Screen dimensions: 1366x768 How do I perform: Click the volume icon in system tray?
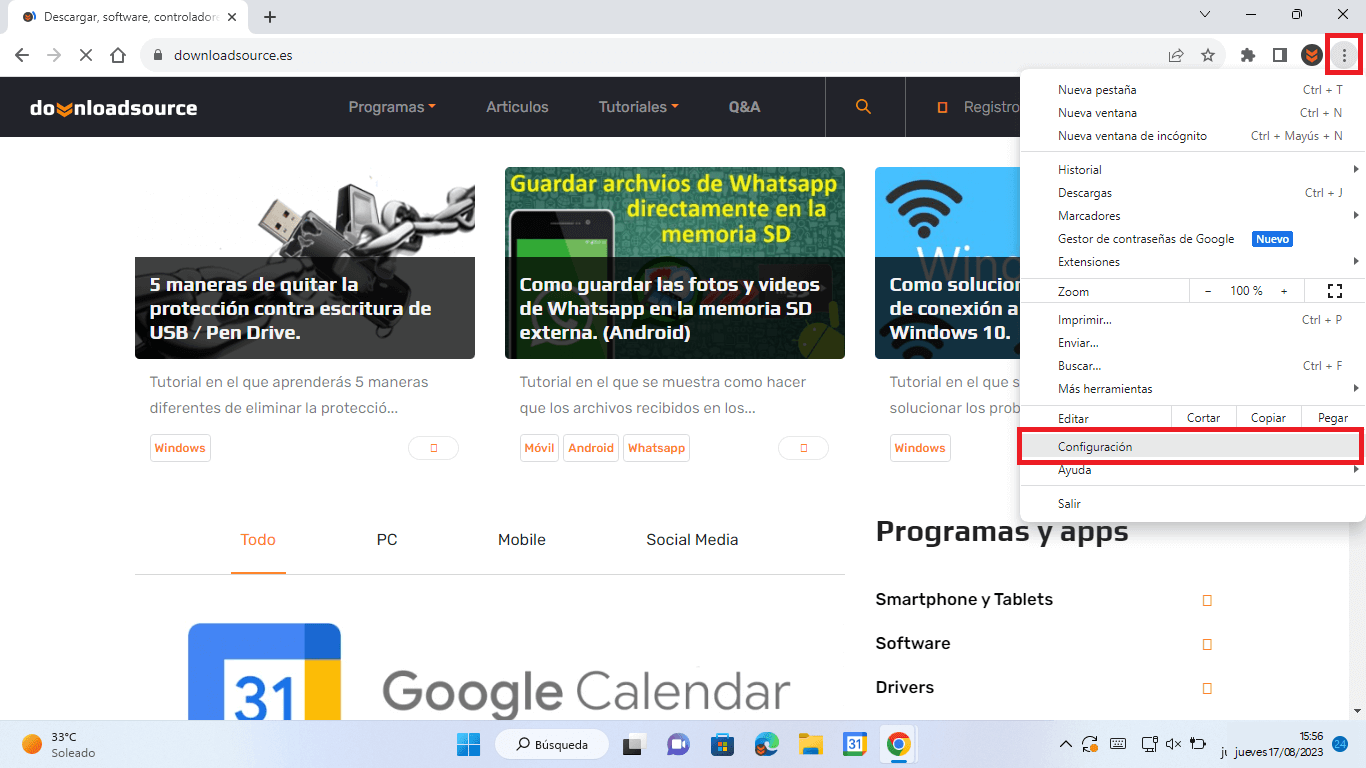[x=1174, y=744]
